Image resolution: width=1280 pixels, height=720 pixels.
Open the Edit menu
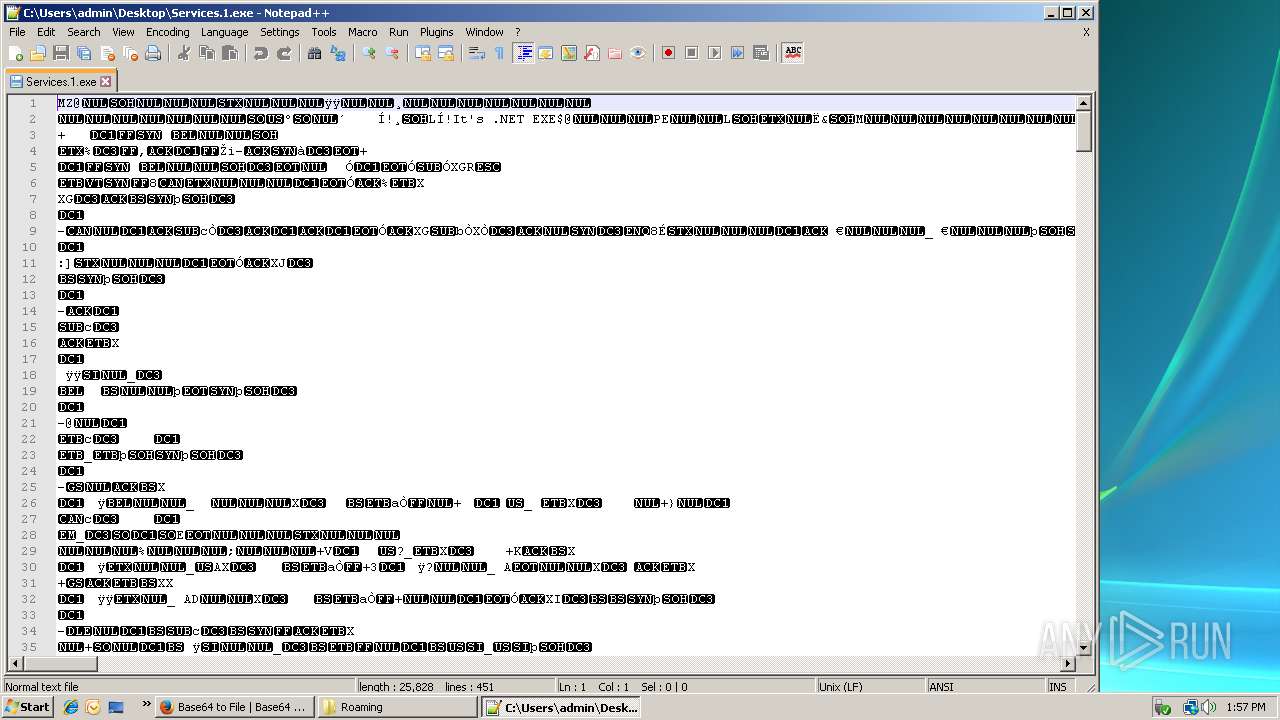[46, 32]
